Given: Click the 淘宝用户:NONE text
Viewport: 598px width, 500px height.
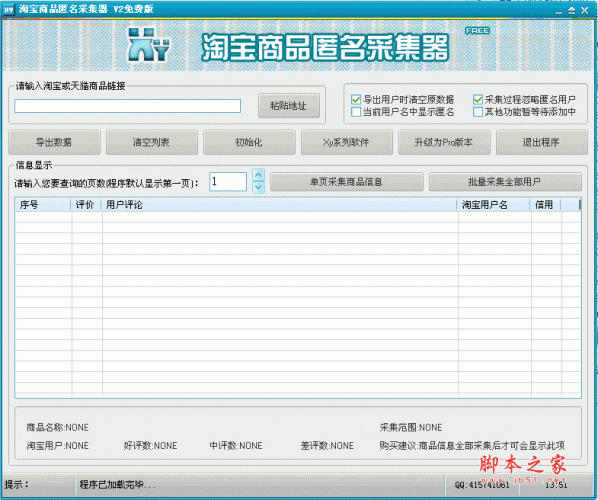Looking at the screenshot, I should (x=57, y=445).
